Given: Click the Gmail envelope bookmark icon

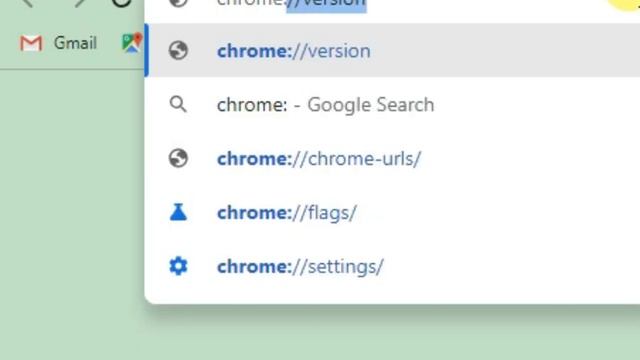Looking at the screenshot, I should coord(31,43).
